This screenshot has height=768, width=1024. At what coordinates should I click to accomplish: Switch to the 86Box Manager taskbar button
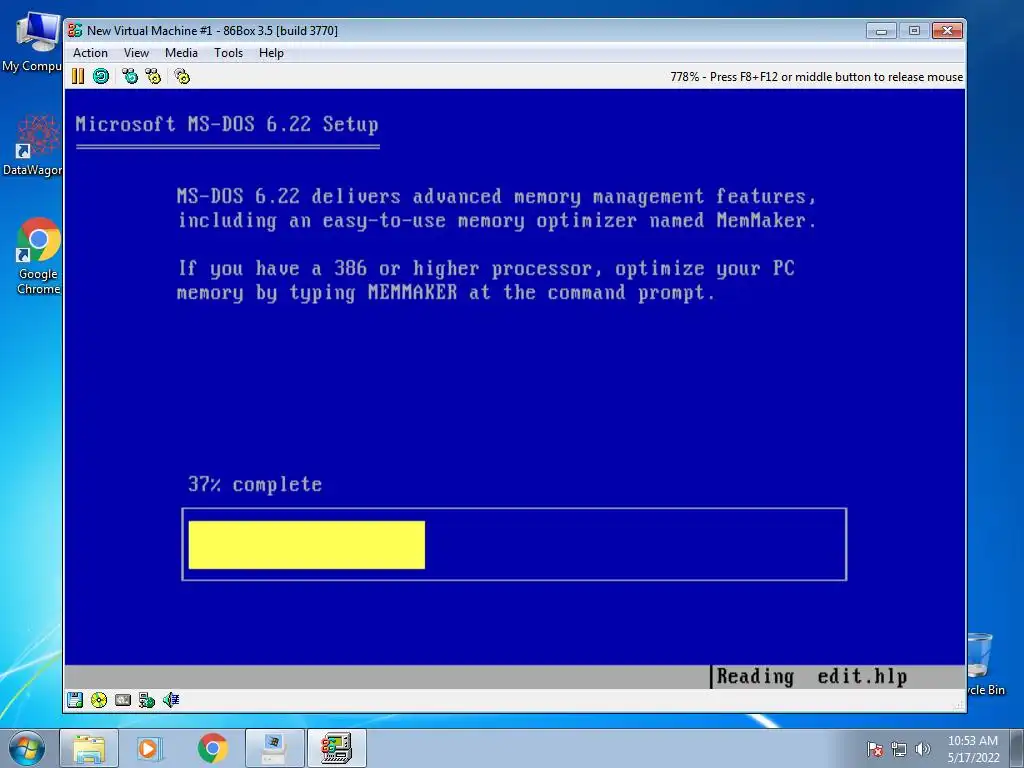[274, 748]
